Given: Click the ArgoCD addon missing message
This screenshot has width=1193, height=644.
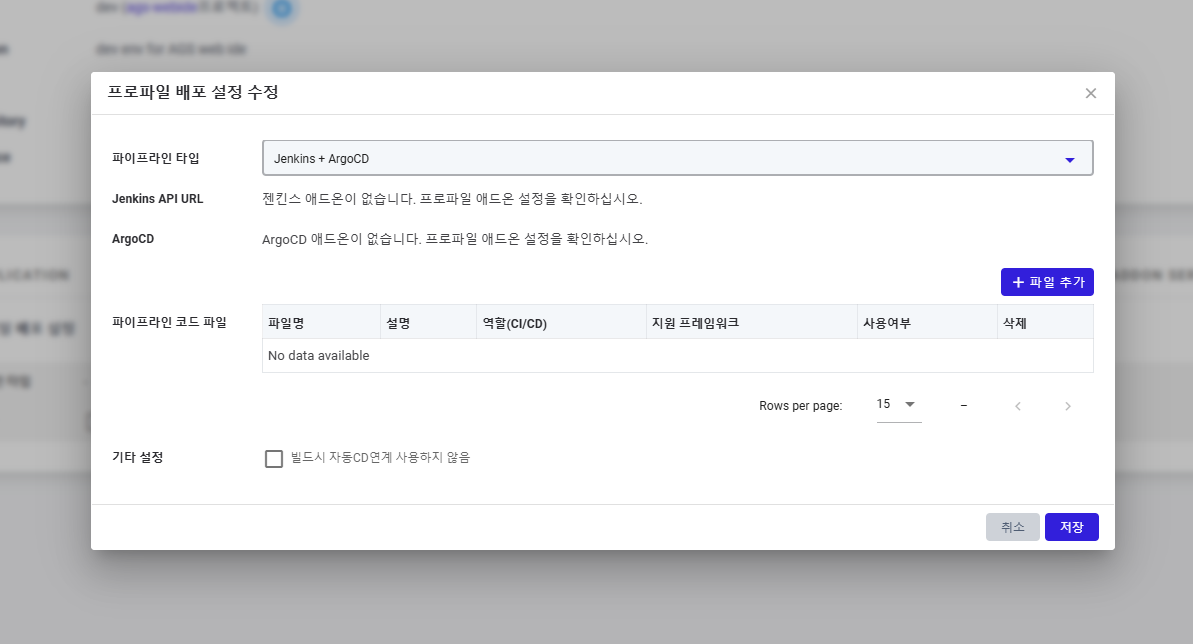Looking at the screenshot, I should tap(455, 239).
